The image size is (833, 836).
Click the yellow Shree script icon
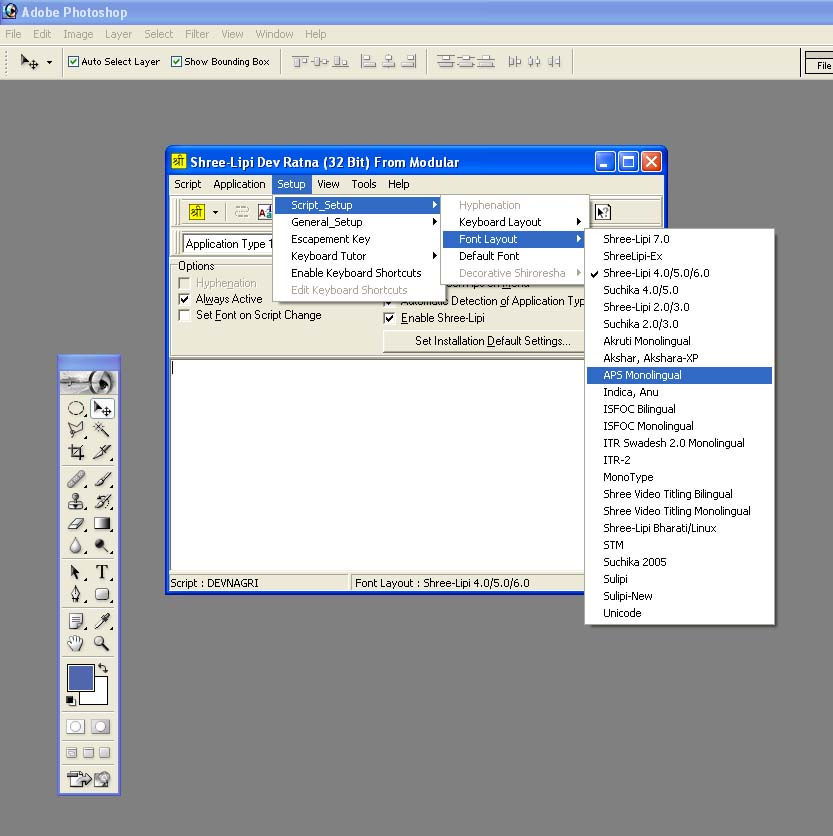[197, 212]
